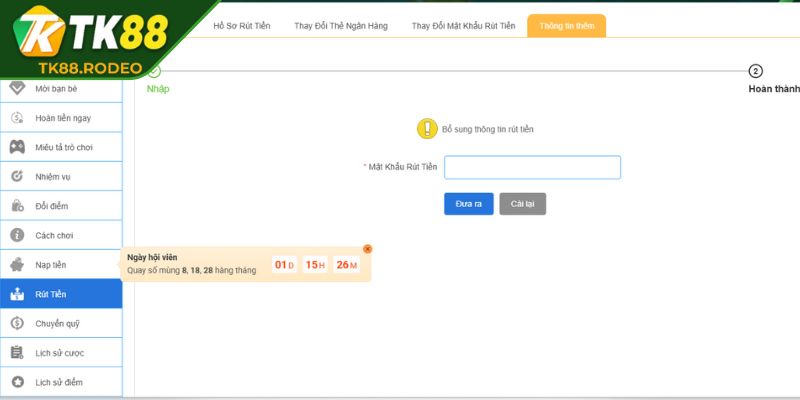
Task: Click the Nhiệm vụ target icon
Action: pos(17,176)
